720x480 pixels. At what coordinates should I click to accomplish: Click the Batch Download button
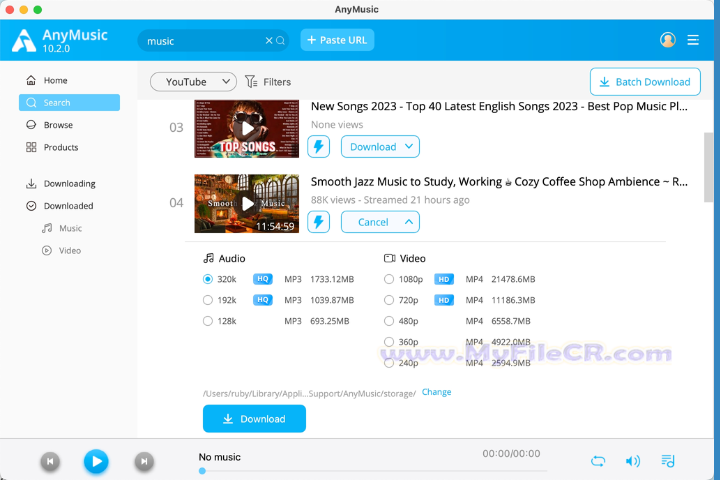[645, 82]
